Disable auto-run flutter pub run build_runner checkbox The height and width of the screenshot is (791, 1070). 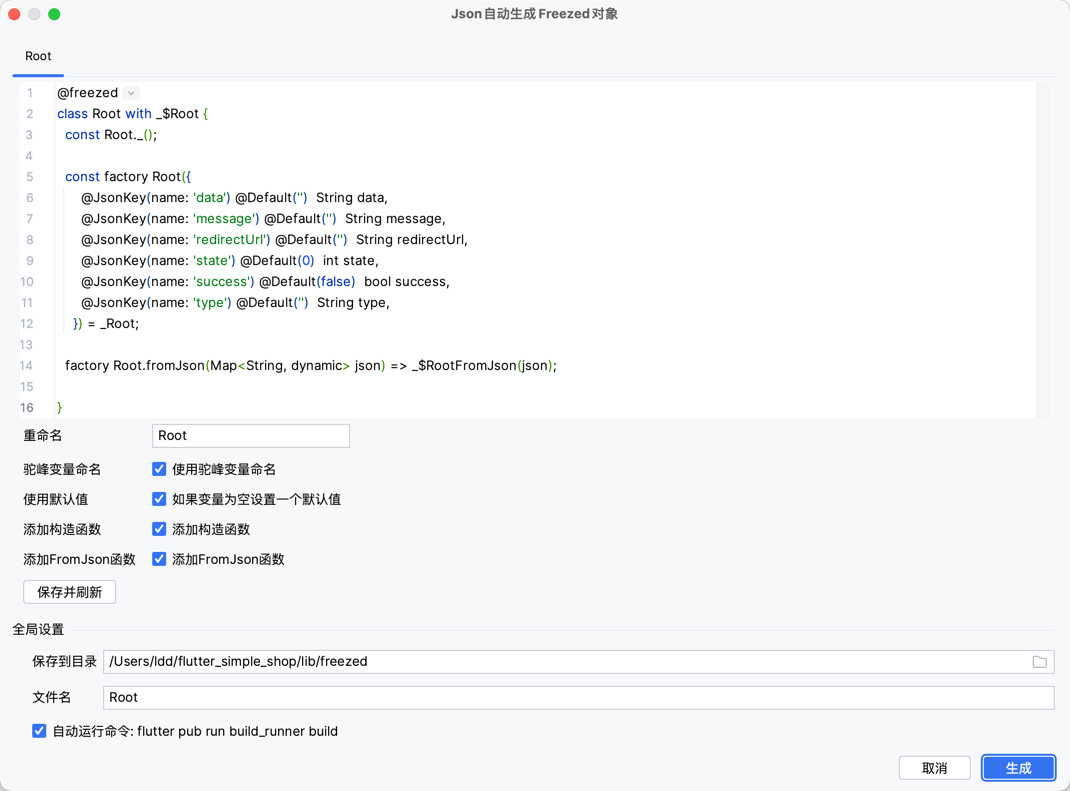pos(39,731)
